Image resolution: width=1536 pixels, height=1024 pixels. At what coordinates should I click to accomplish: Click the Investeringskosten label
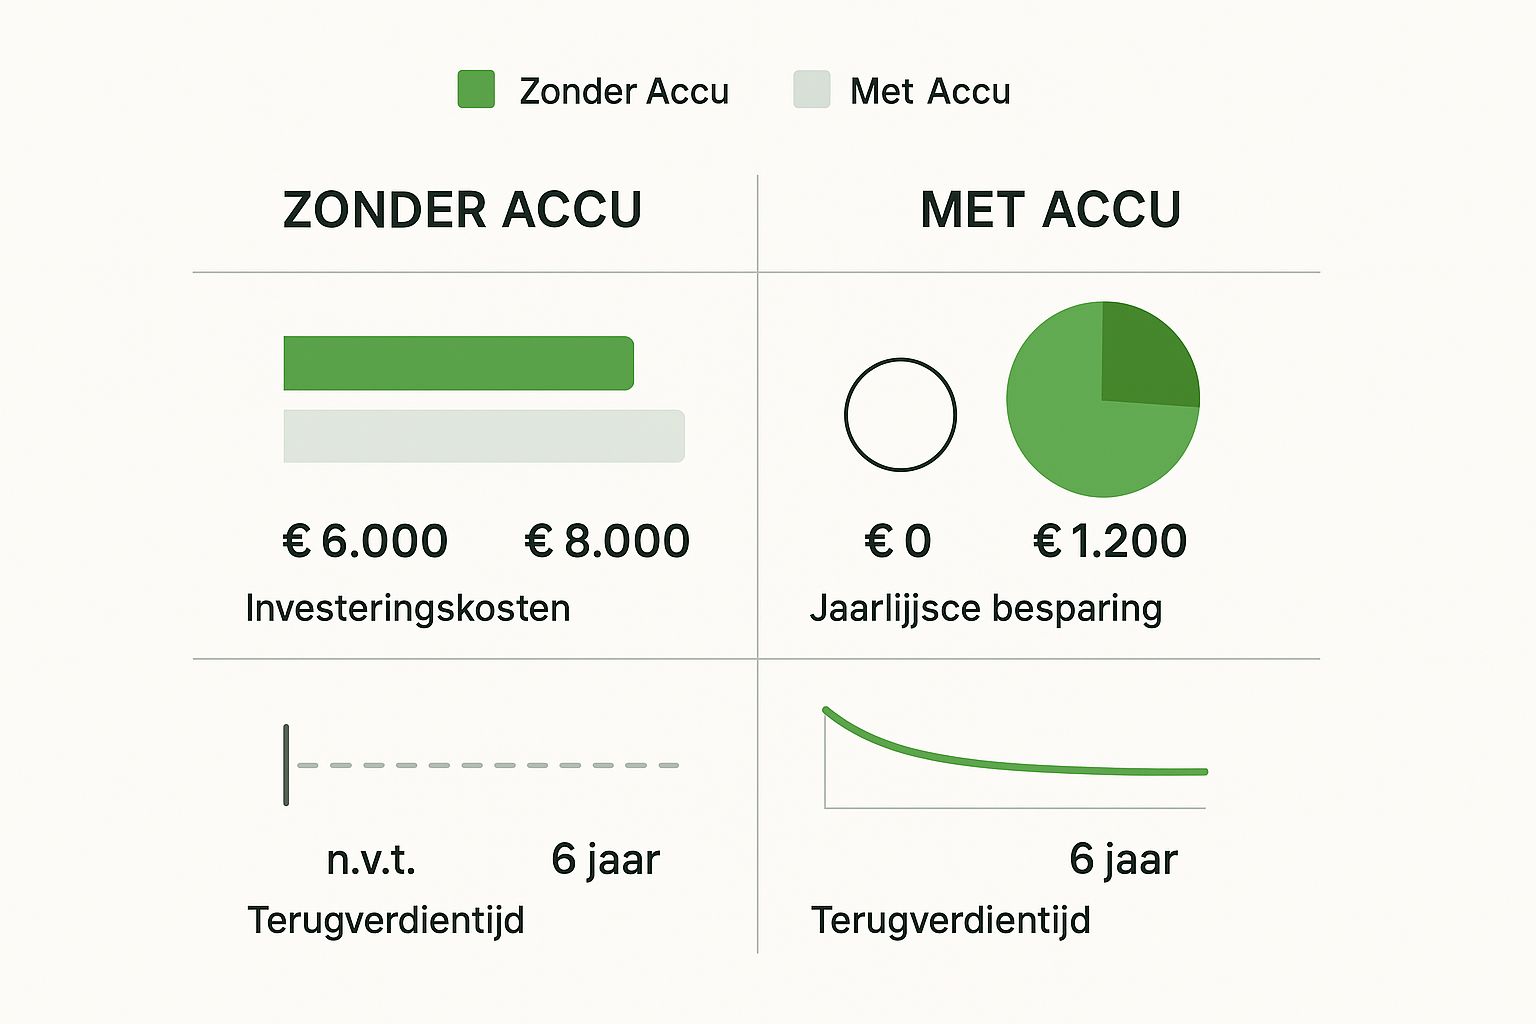408,608
